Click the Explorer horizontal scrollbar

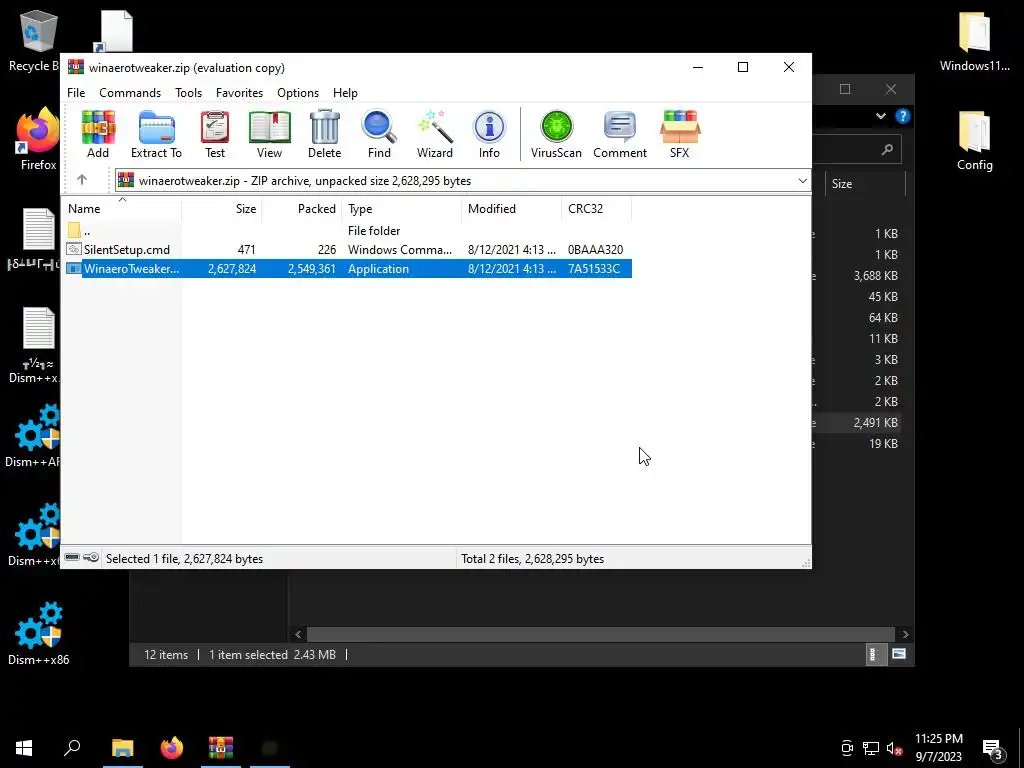pyautogui.click(x=600, y=634)
